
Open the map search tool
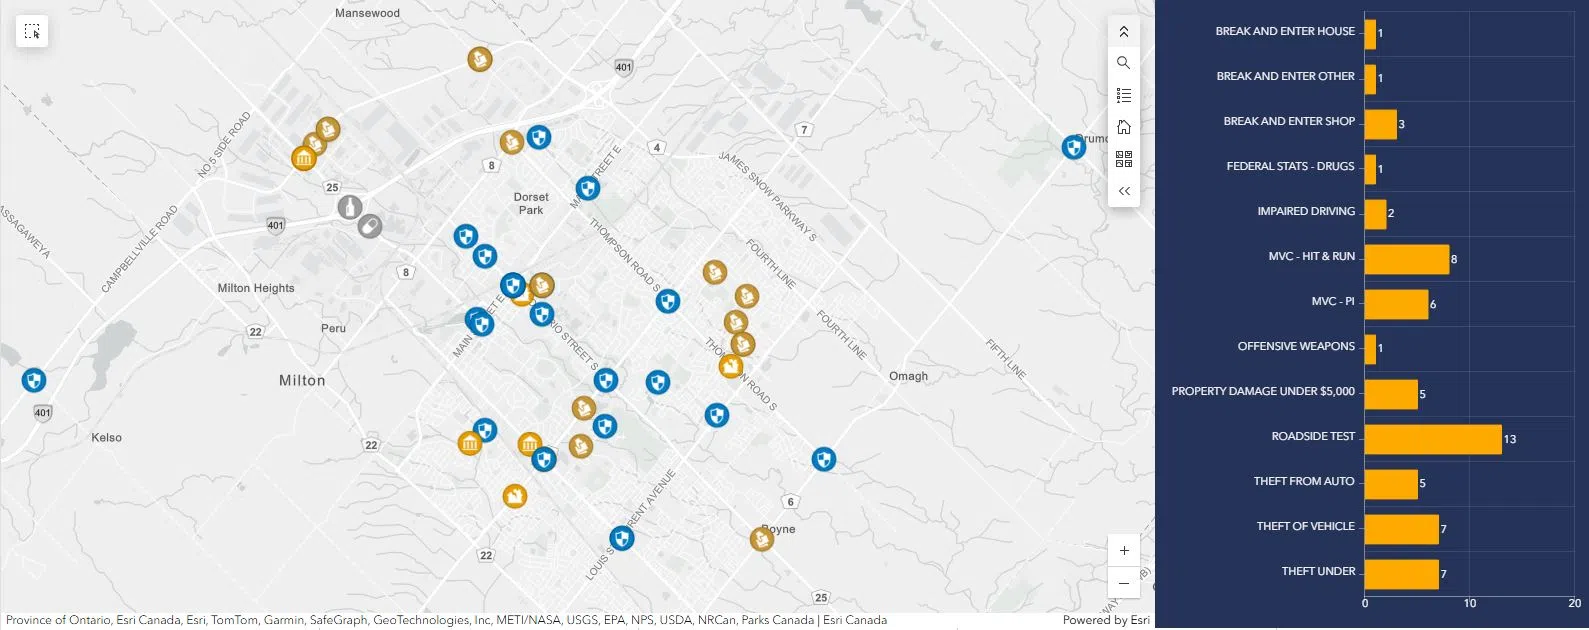(1124, 63)
